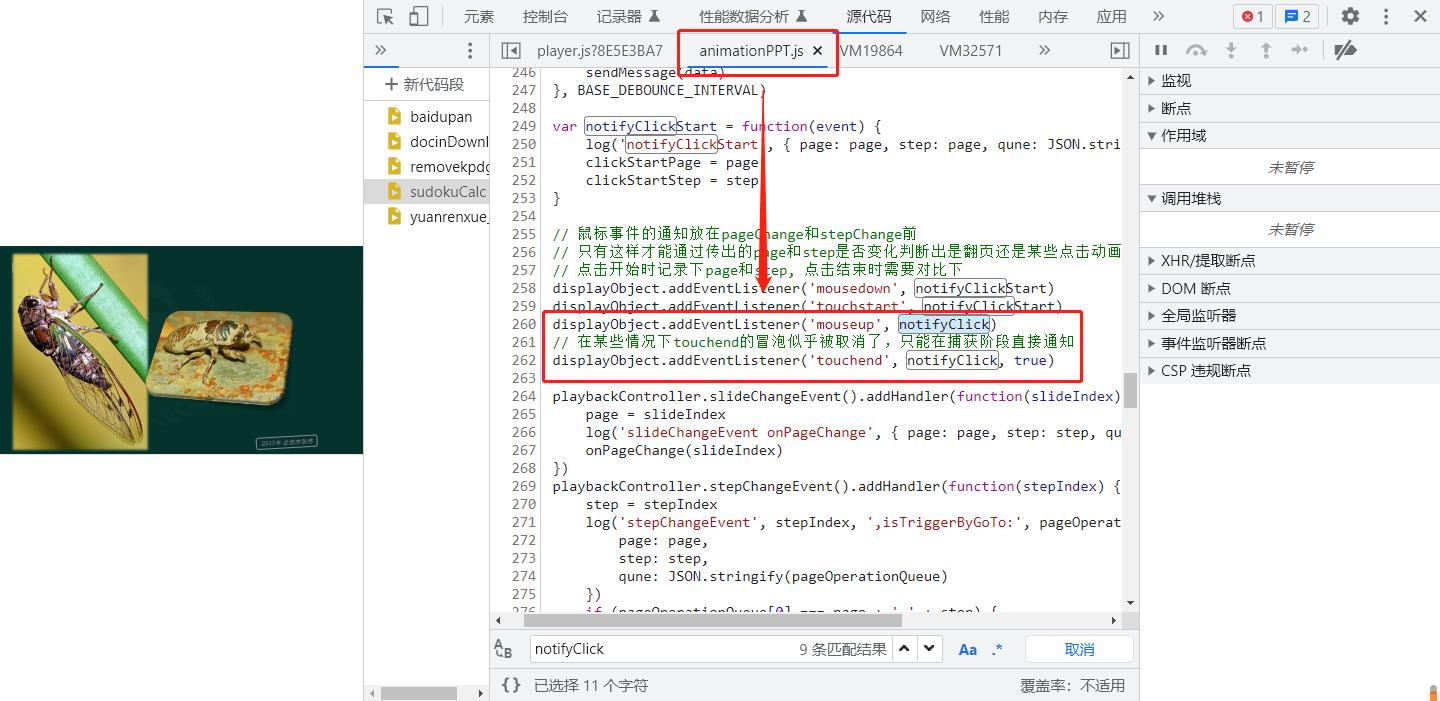Click the deactivate breakpoints icon

1345,50
